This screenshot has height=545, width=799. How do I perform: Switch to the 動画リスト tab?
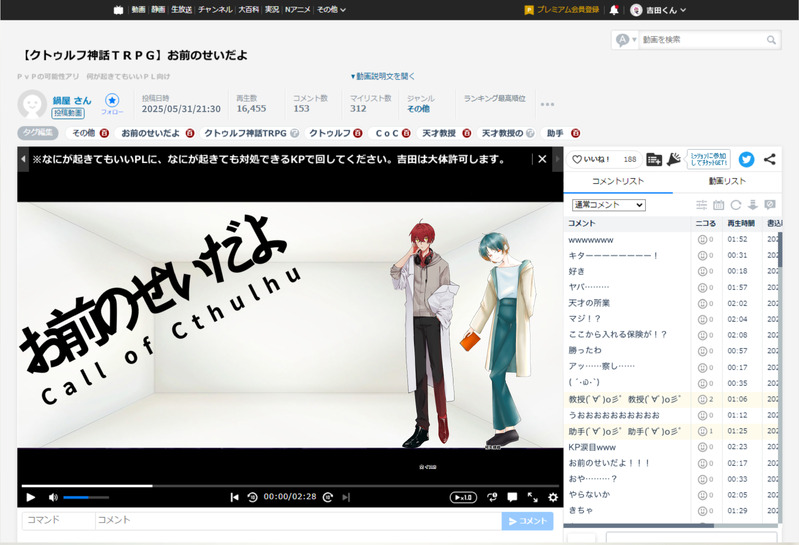coord(727,181)
